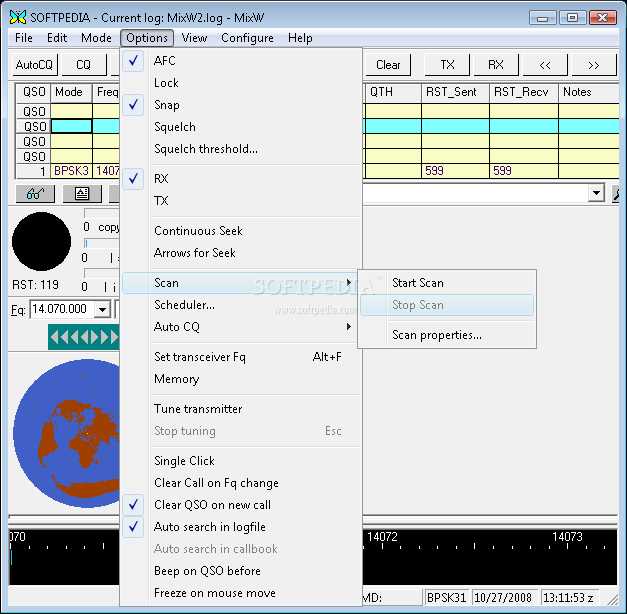Open the dropdown arrow beside the wide text field
The height and width of the screenshot is (614, 627).
[596, 194]
